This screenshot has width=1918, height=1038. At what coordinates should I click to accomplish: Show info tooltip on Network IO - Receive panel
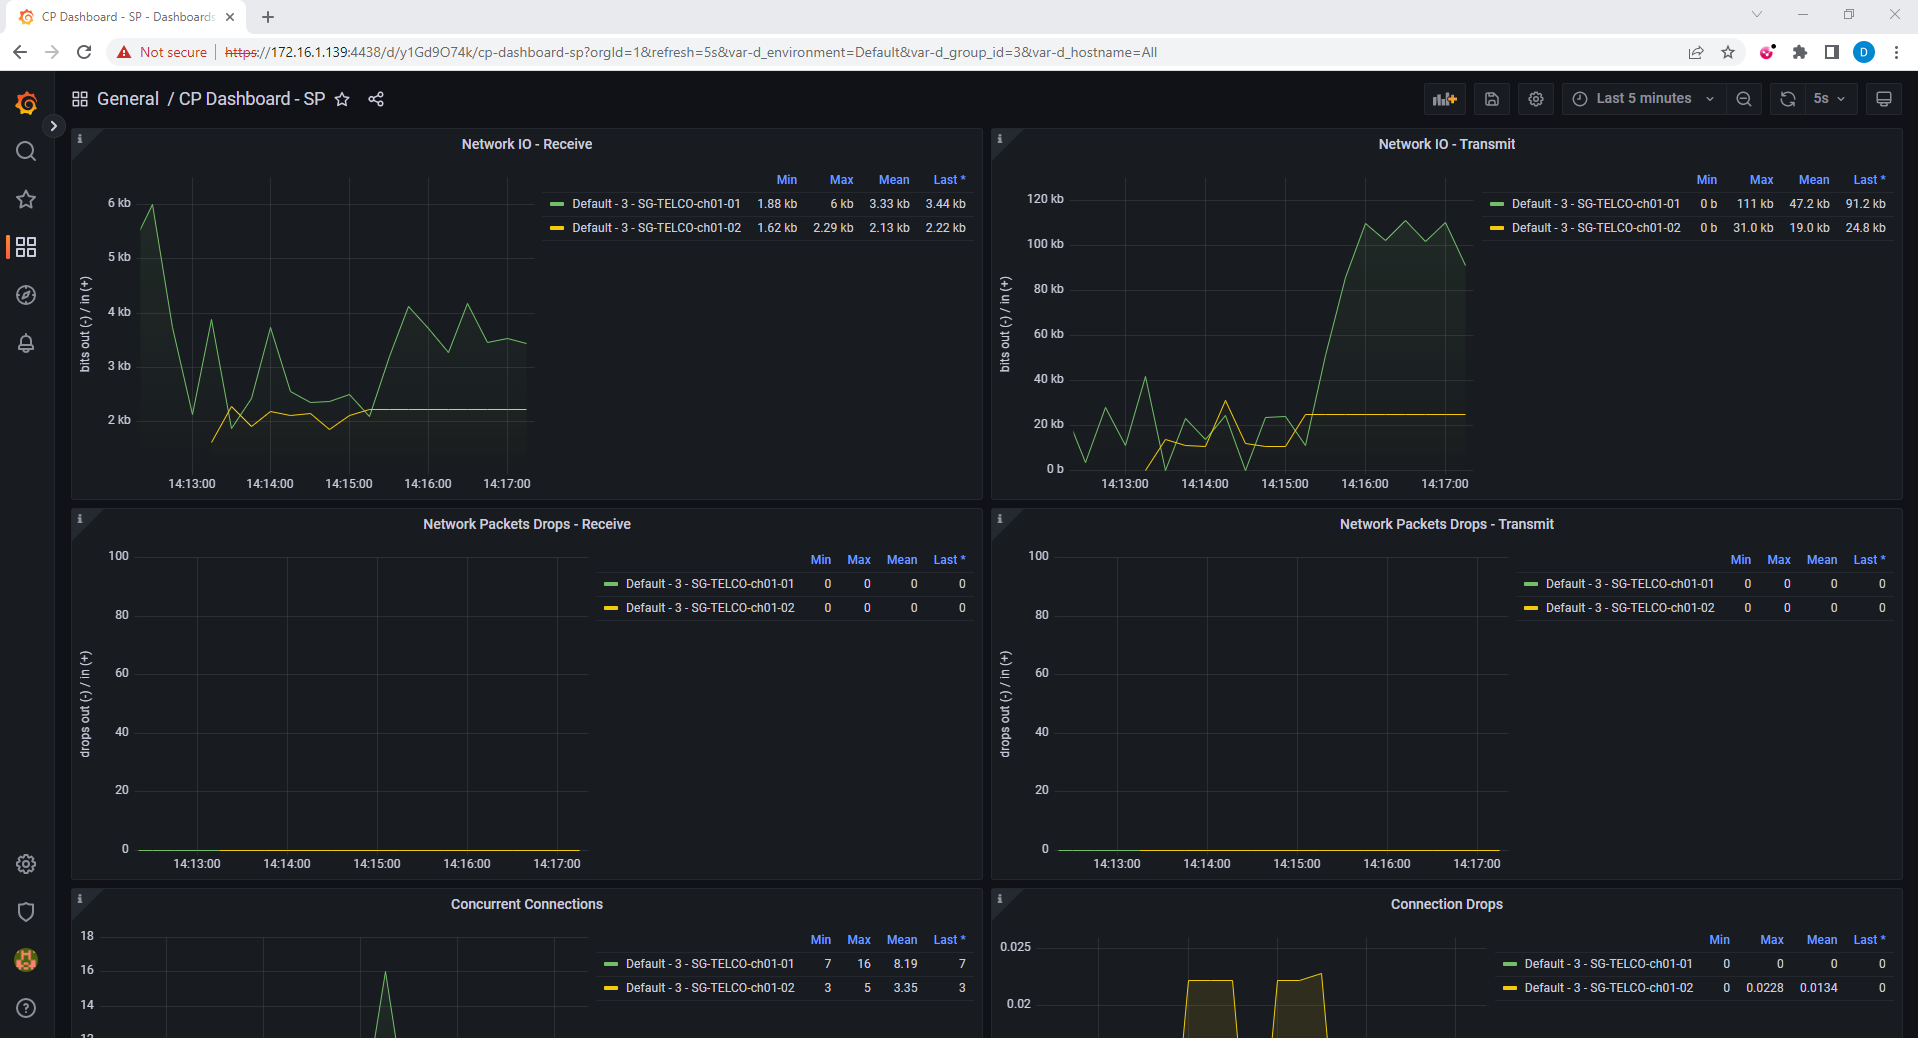pos(80,139)
